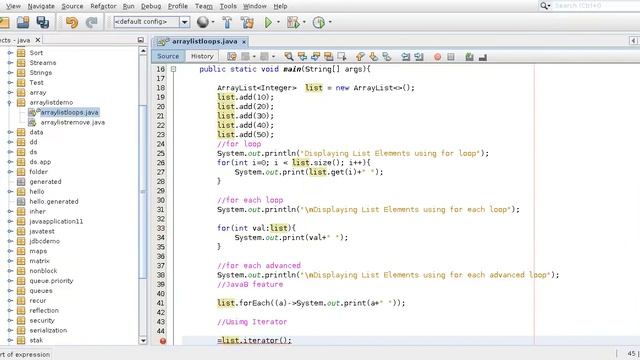Image resolution: width=640 pixels, height=360 pixels.
Task: Toggle Bookmark on current line
Action: [387, 57]
